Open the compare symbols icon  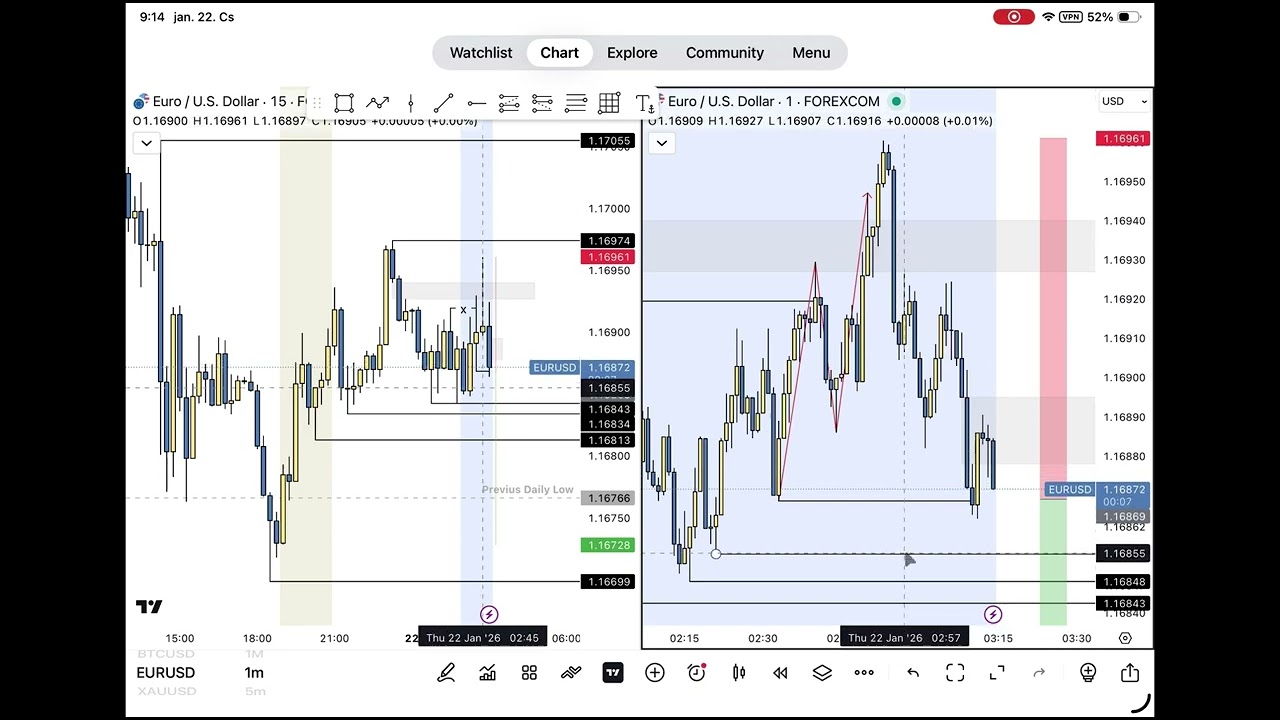(571, 673)
